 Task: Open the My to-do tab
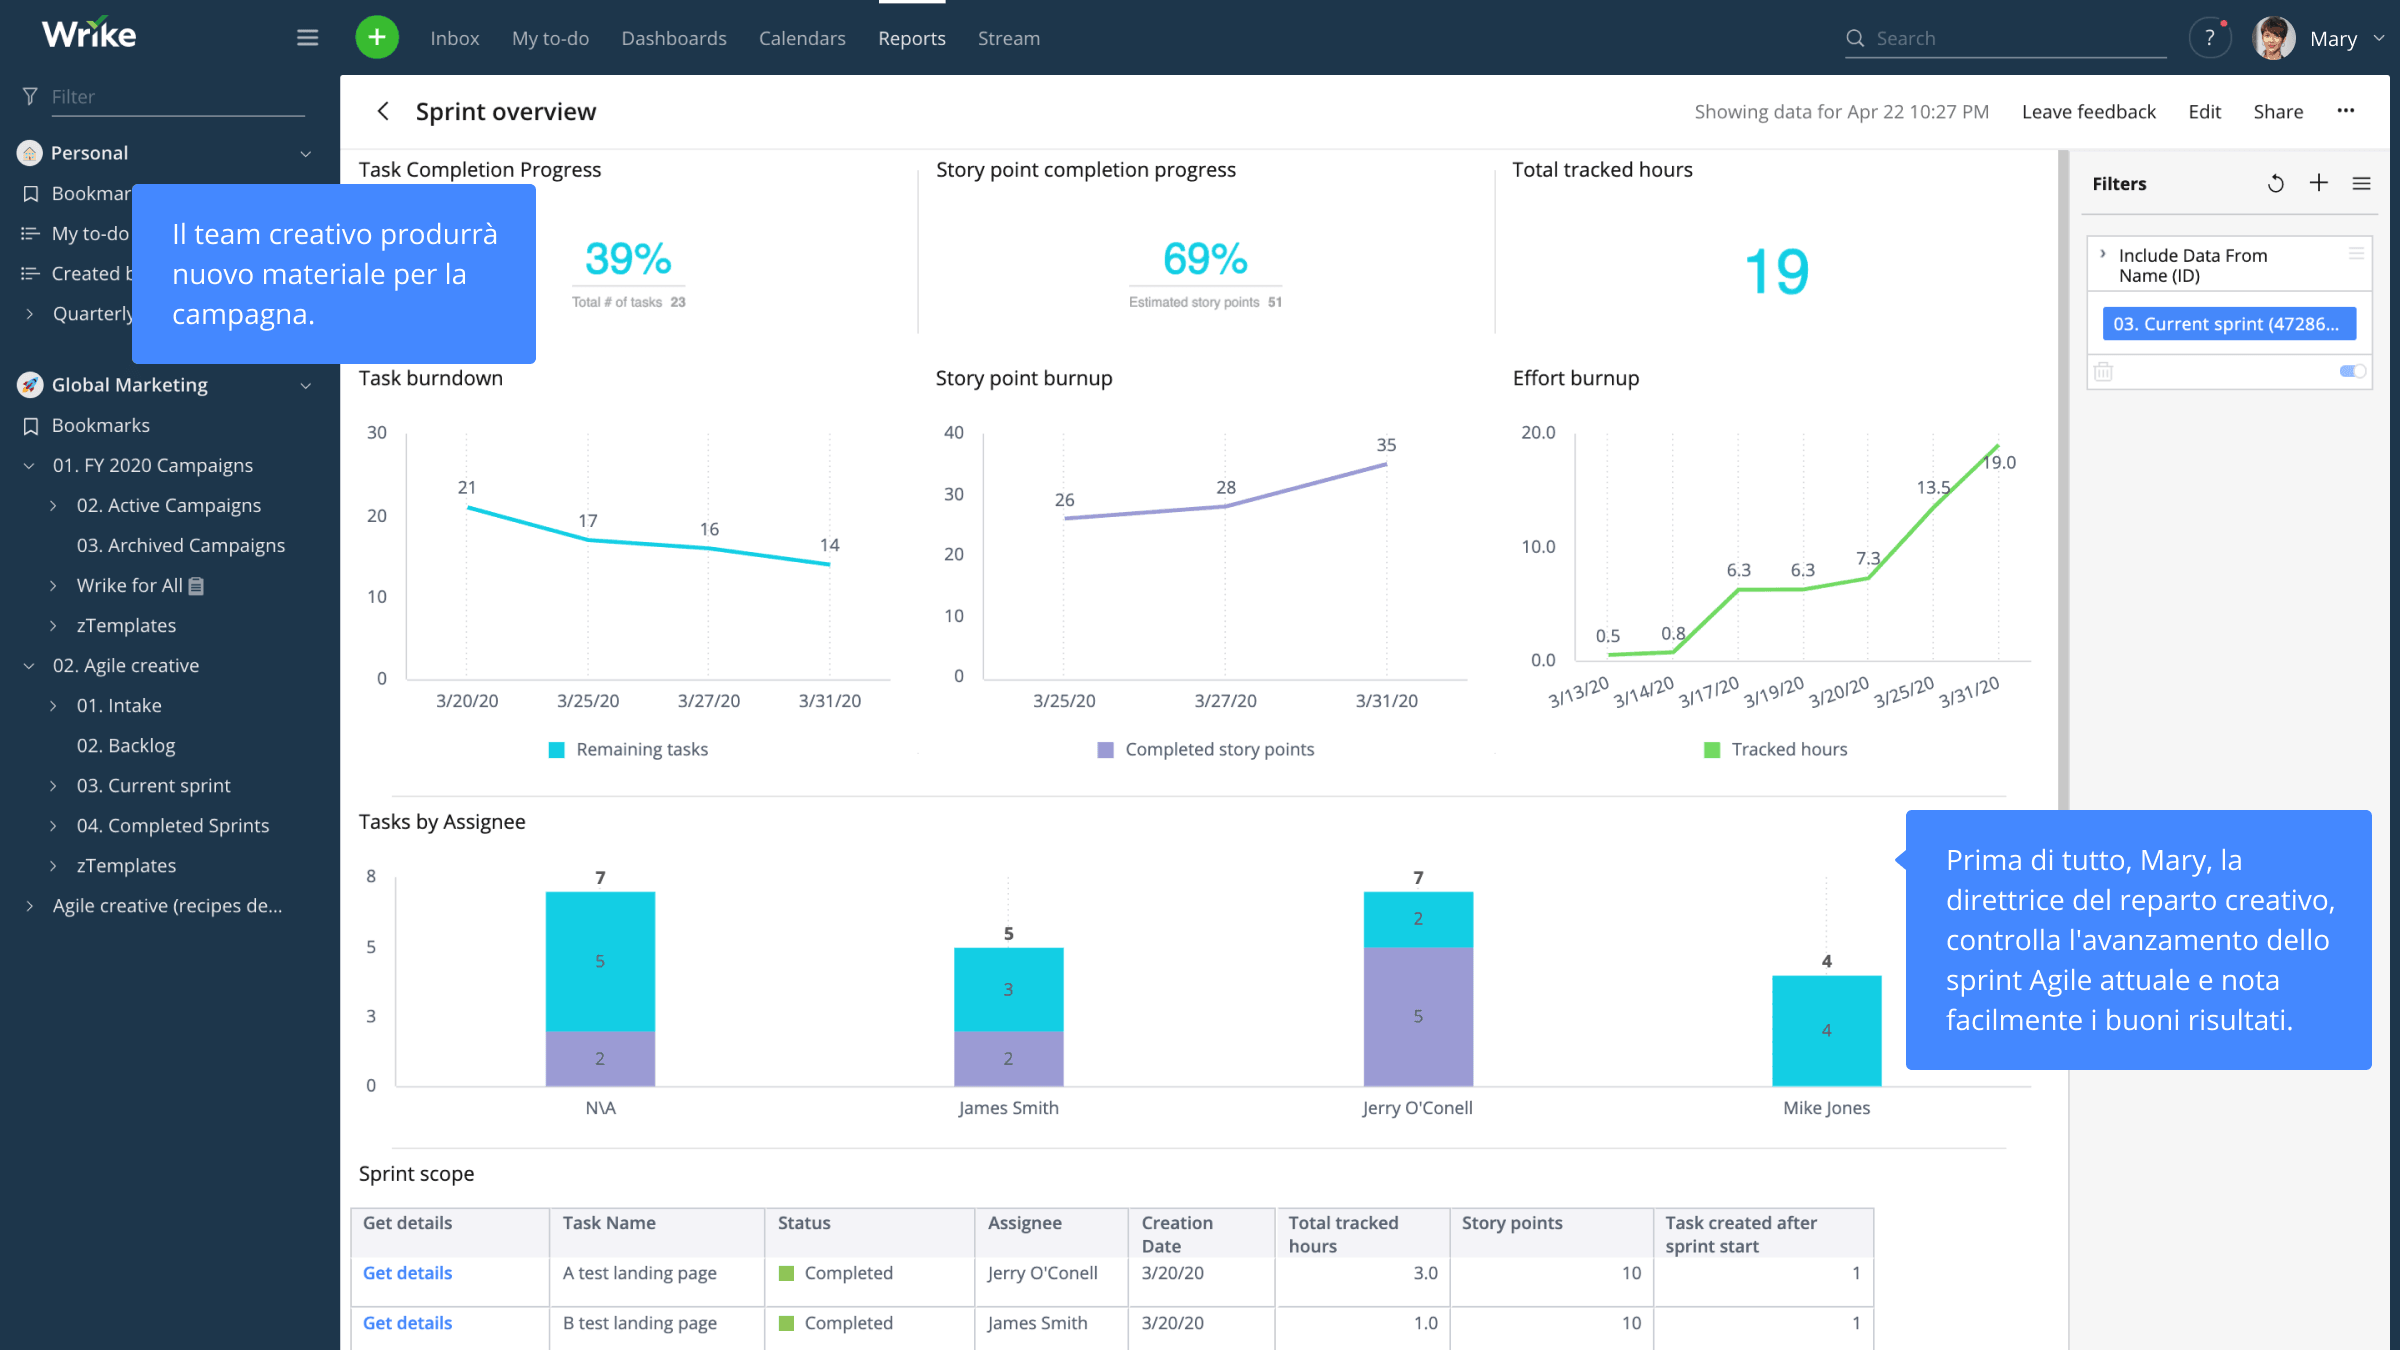click(x=550, y=38)
